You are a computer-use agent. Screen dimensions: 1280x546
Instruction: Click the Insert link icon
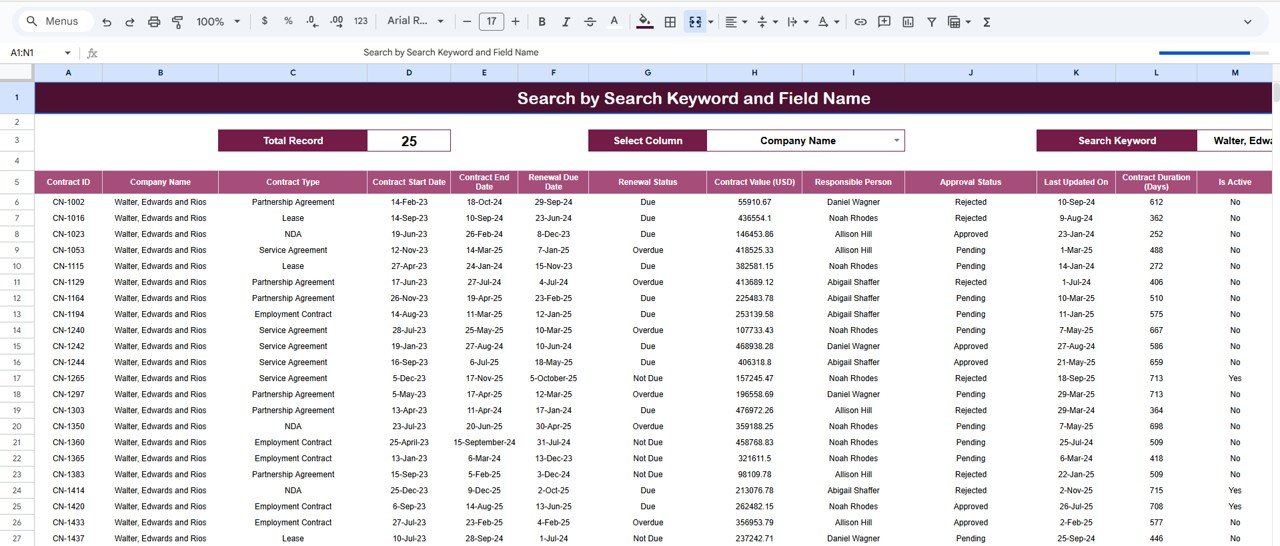click(860, 21)
